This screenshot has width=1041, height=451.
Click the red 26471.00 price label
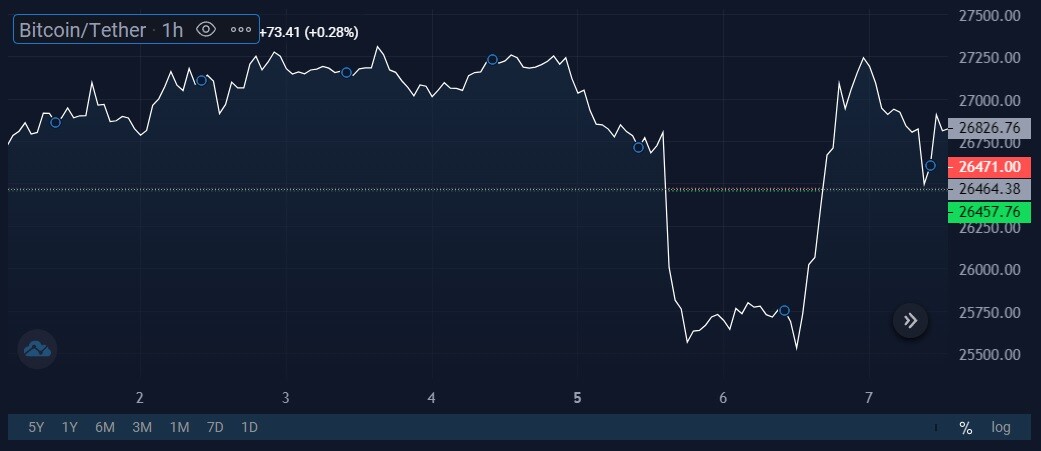point(989,167)
